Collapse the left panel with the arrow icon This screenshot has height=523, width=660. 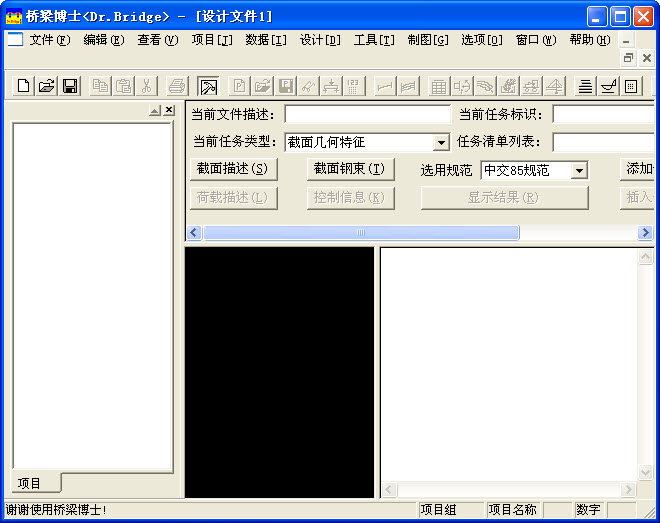pyautogui.click(x=155, y=110)
